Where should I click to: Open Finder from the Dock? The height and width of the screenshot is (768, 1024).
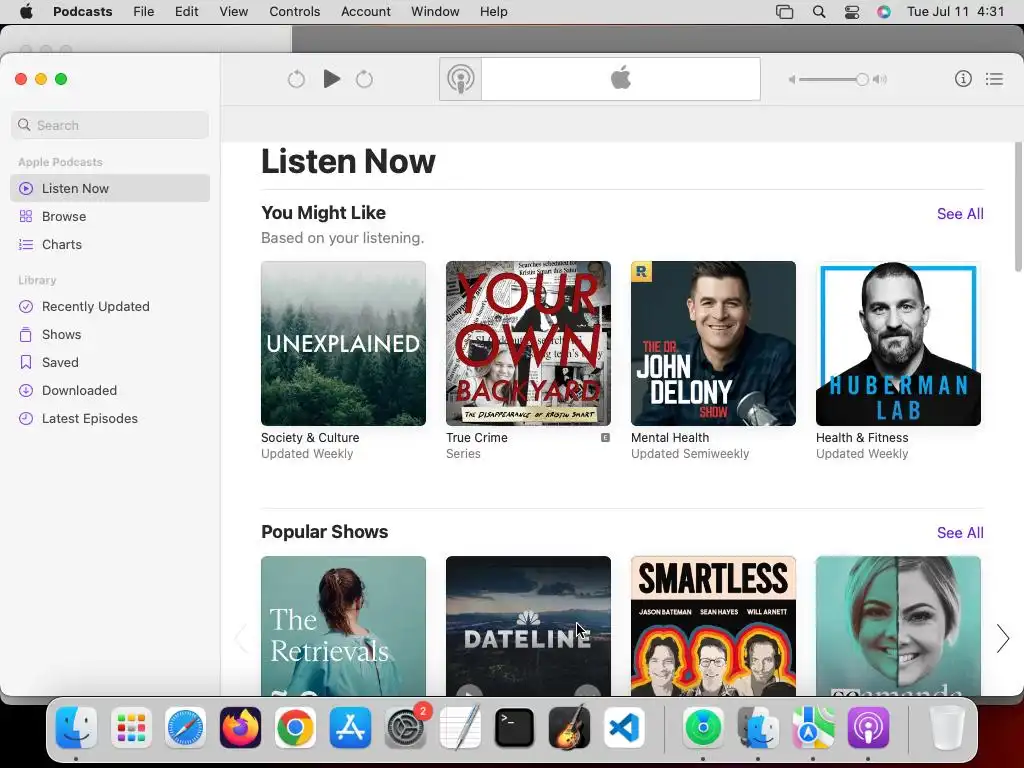point(76,728)
